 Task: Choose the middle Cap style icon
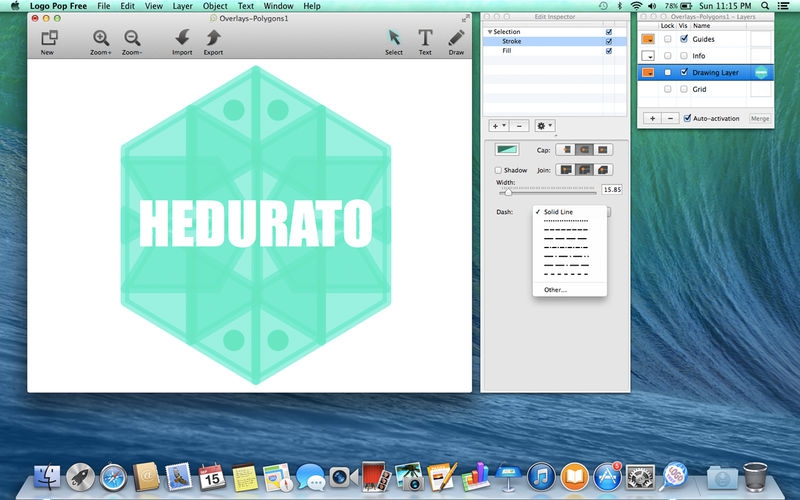pyautogui.click(x=584, y=149)
